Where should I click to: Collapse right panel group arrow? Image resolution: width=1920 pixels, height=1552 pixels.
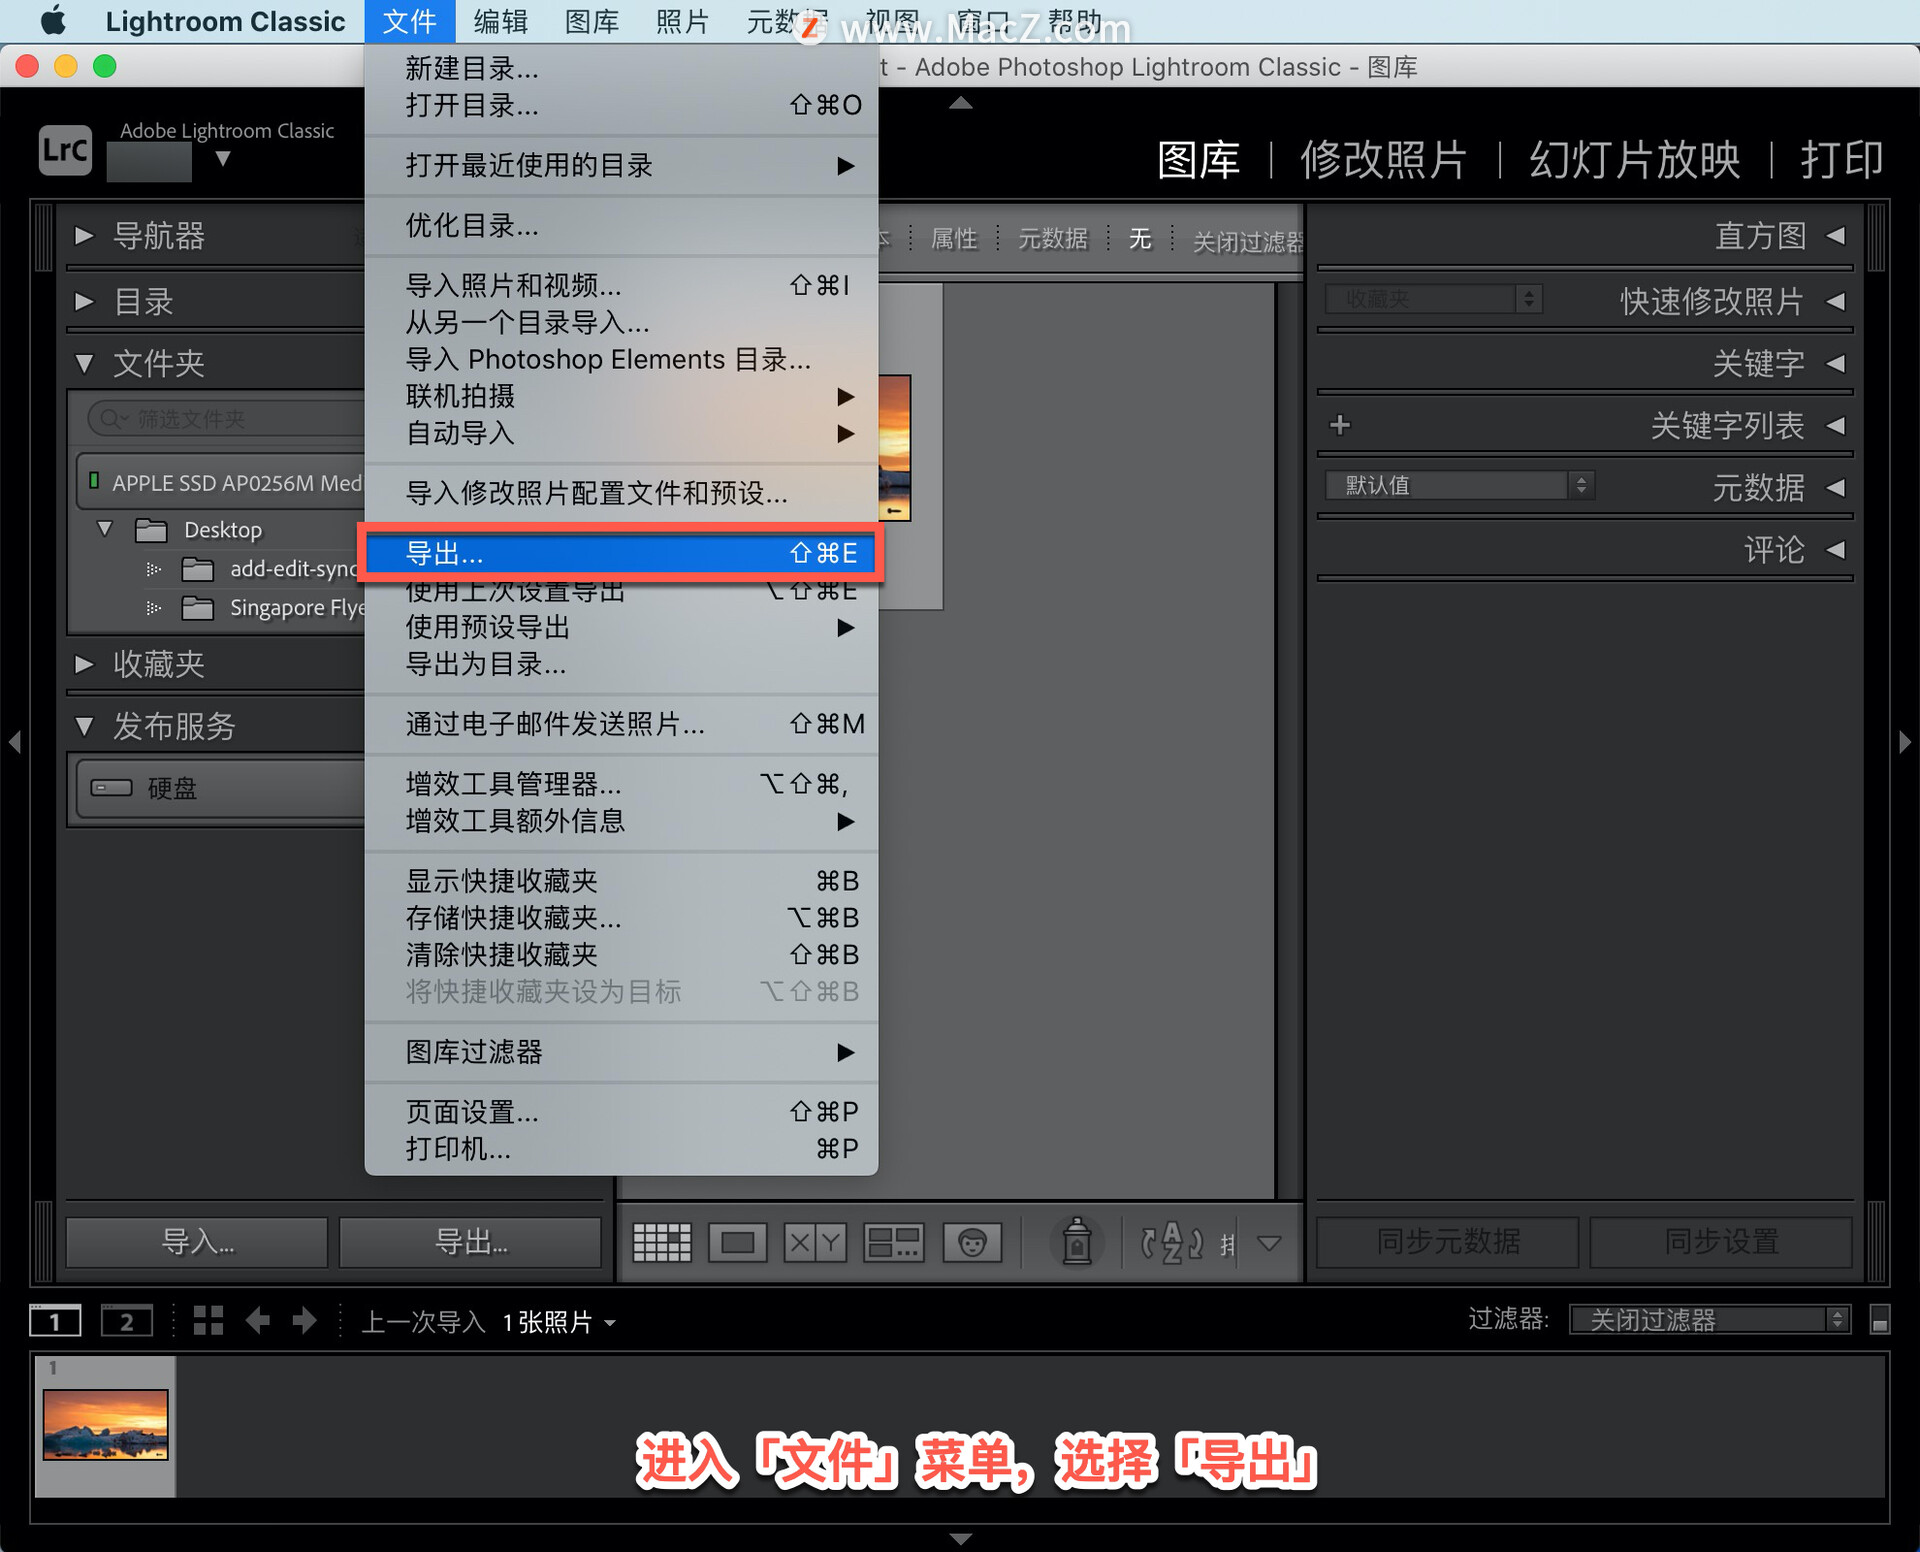(1905, 742)
